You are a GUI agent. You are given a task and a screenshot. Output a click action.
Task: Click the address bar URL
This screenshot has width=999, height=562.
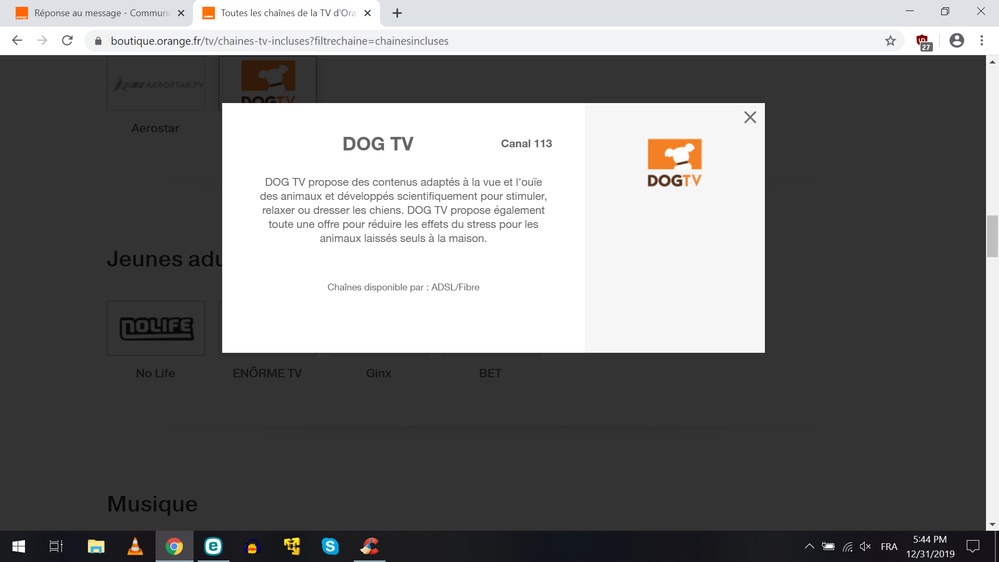pyautogui.click(x=279, y=41)
